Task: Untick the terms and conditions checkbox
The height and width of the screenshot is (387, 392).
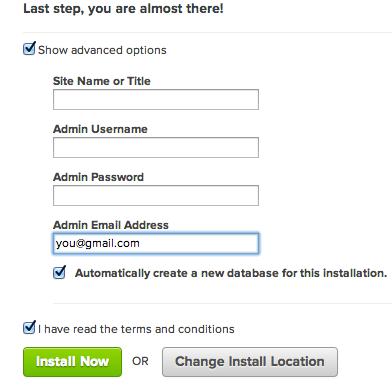Action: pyautogui.click(x=29, y=328)
